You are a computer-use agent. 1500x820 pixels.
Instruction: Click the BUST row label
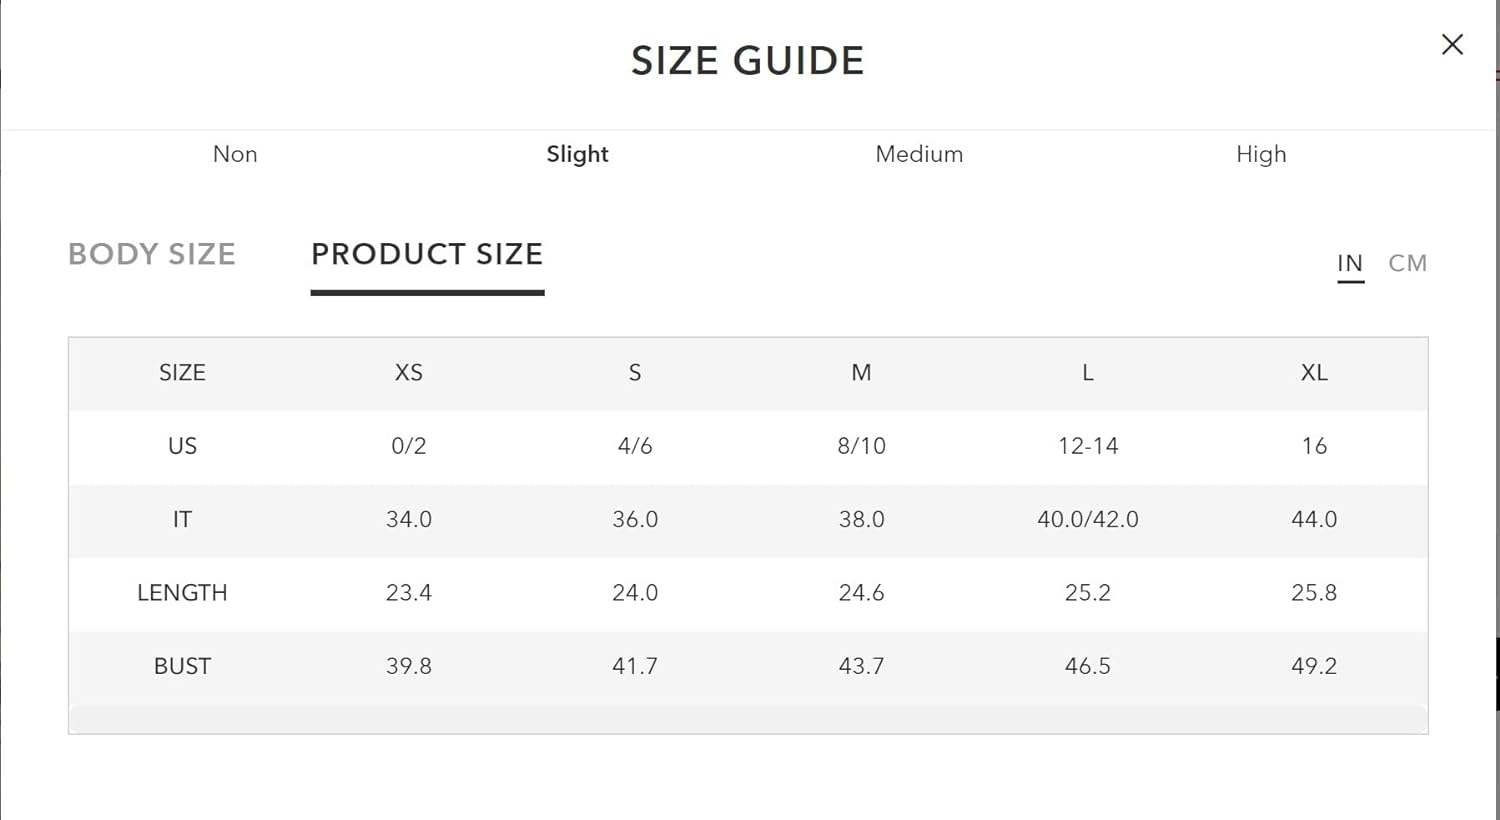coord(182,666)
